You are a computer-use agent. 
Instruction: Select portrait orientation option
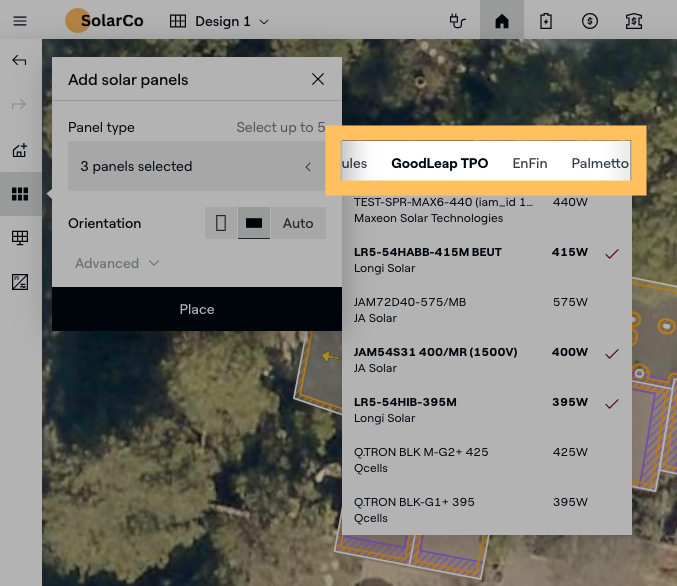pyautogui.click(x=221, y=223)
